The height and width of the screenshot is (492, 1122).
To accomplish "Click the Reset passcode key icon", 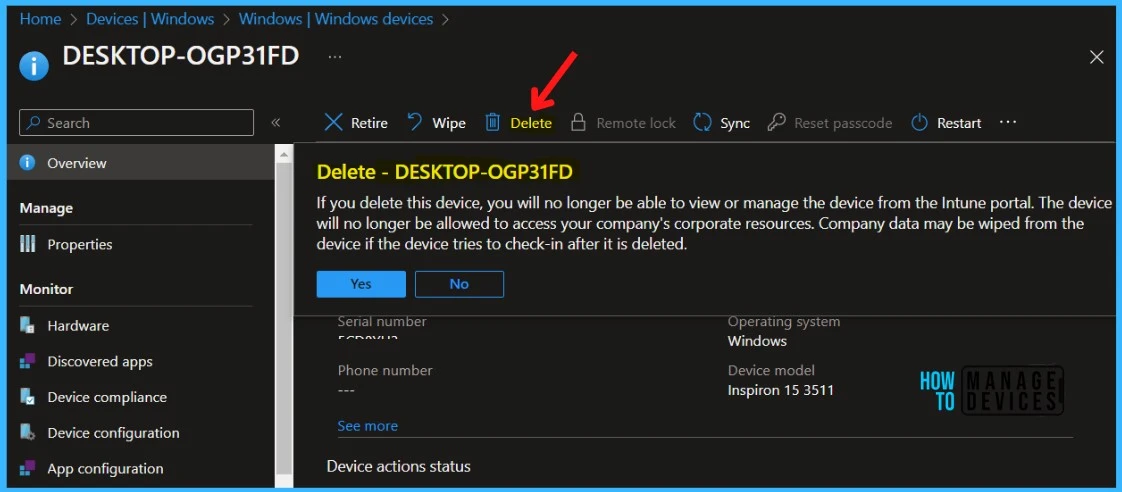I will (776, 123).
